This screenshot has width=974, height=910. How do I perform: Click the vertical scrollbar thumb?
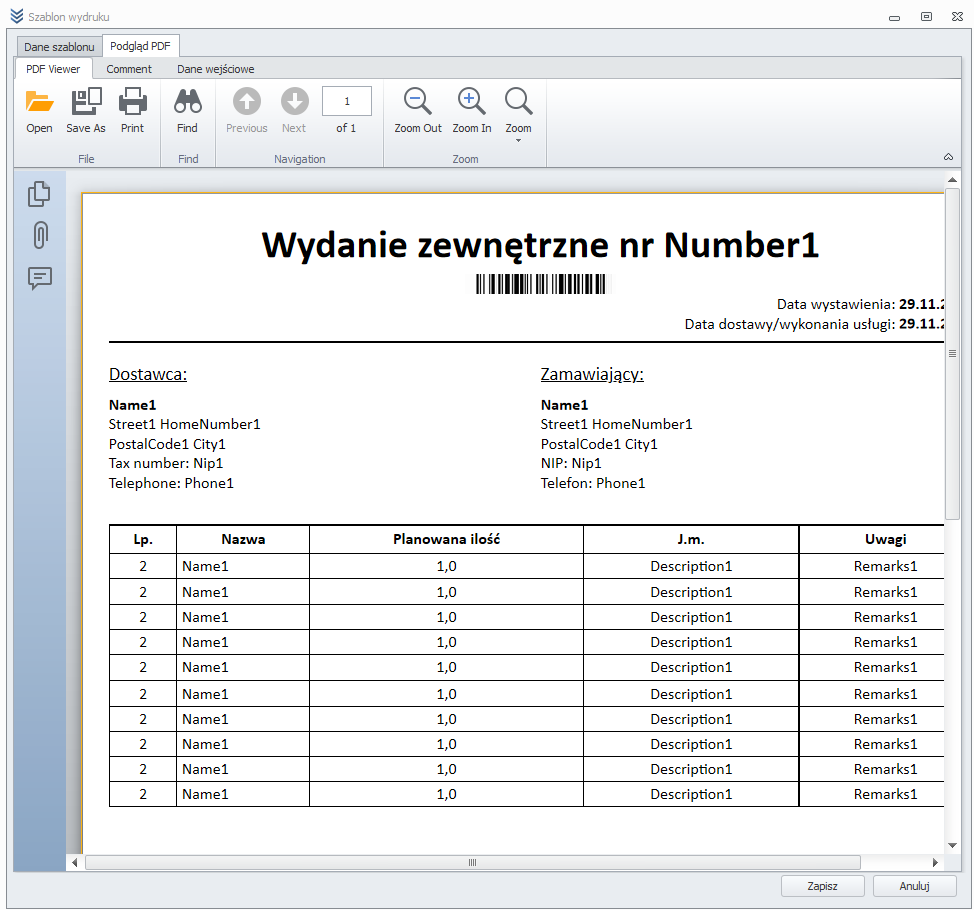[x=952, y=353]
